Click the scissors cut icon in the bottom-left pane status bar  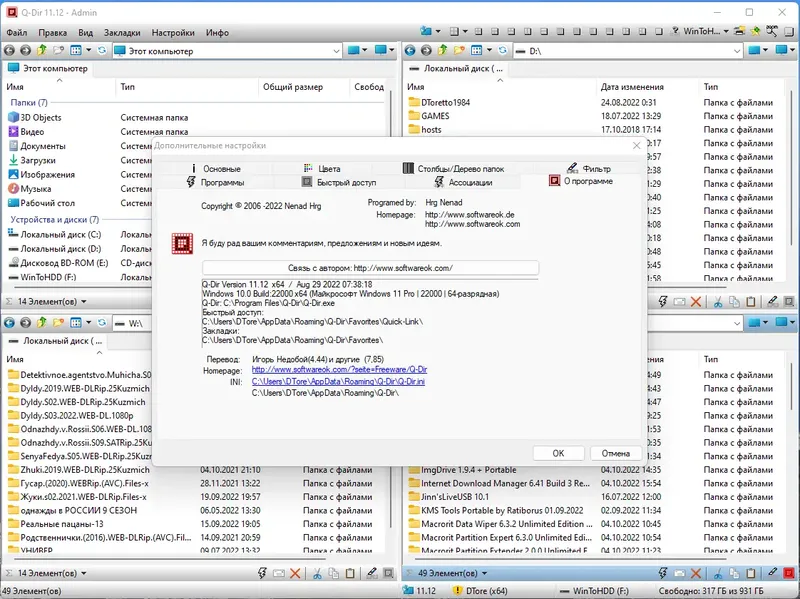point(317,573)
